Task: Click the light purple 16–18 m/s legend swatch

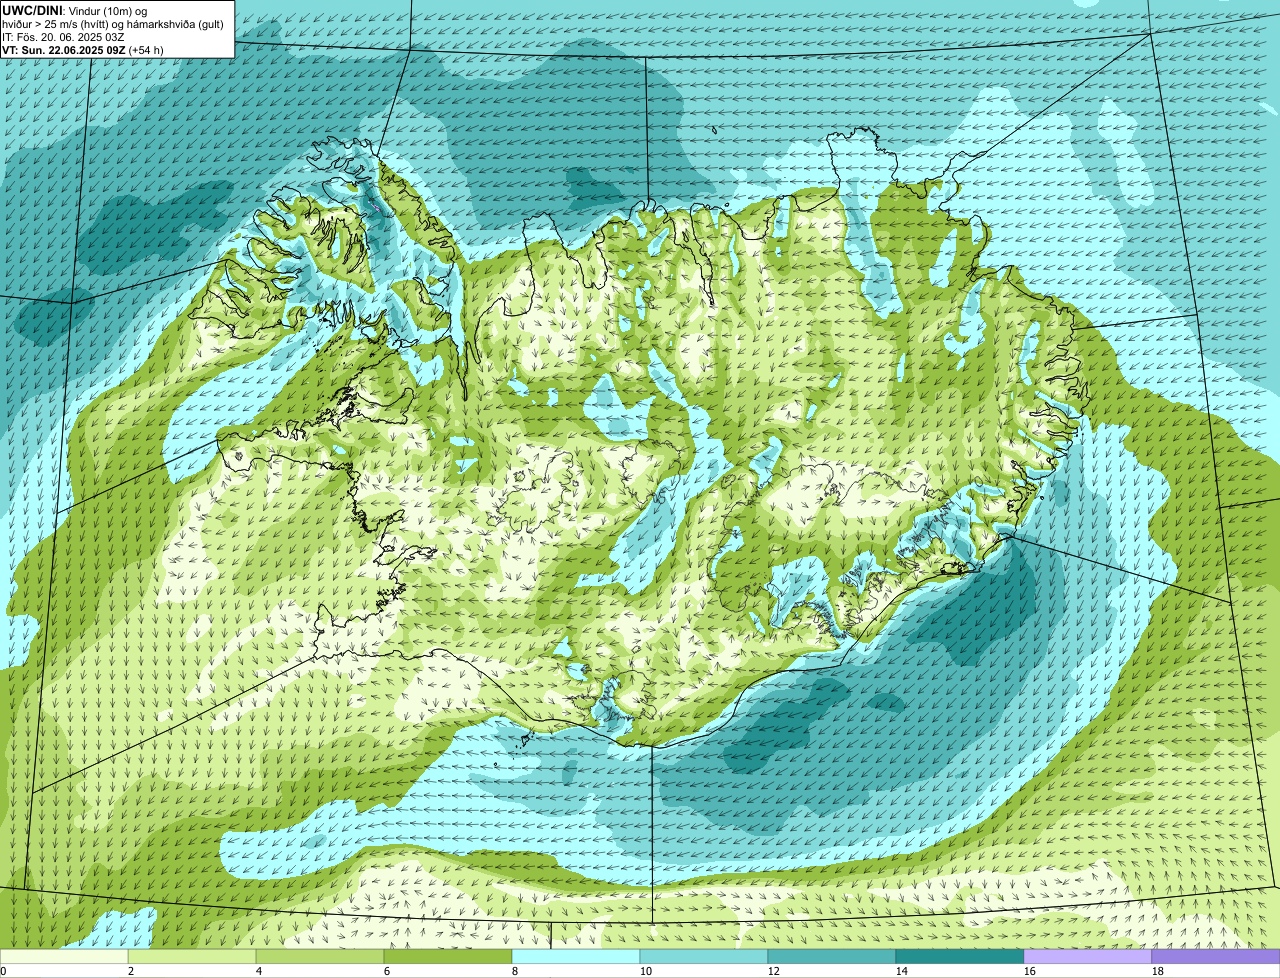Action: (x=1088, y=957)
